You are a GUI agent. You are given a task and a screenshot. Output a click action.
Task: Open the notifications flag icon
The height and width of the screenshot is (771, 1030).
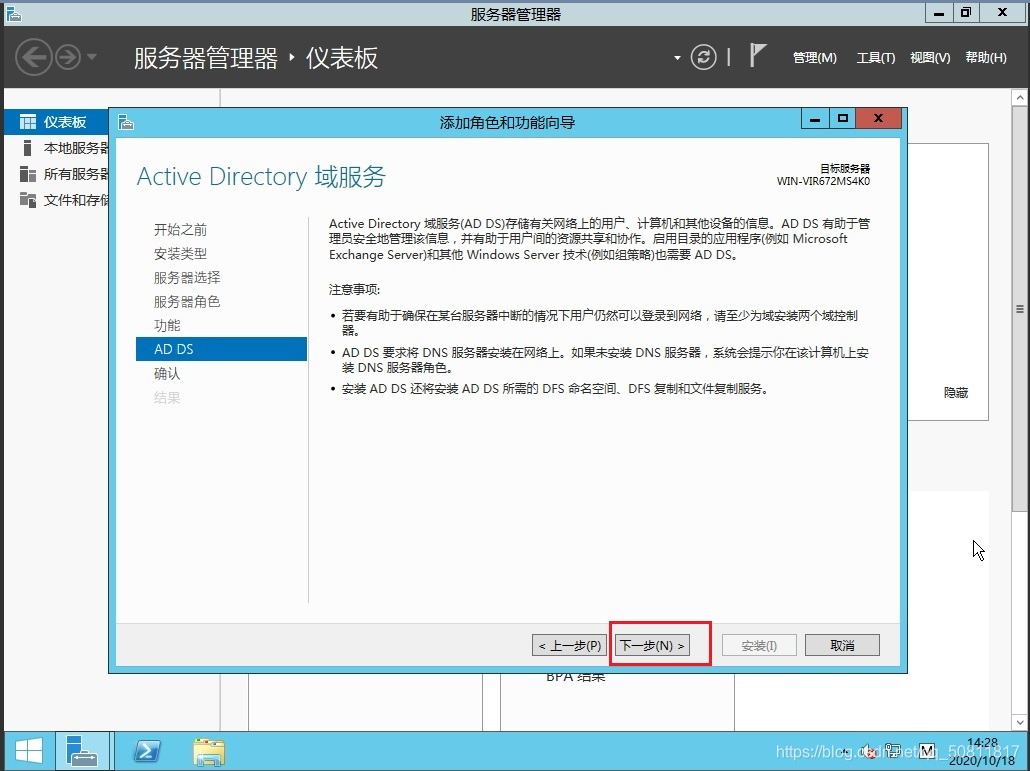[x=757, y=56]
